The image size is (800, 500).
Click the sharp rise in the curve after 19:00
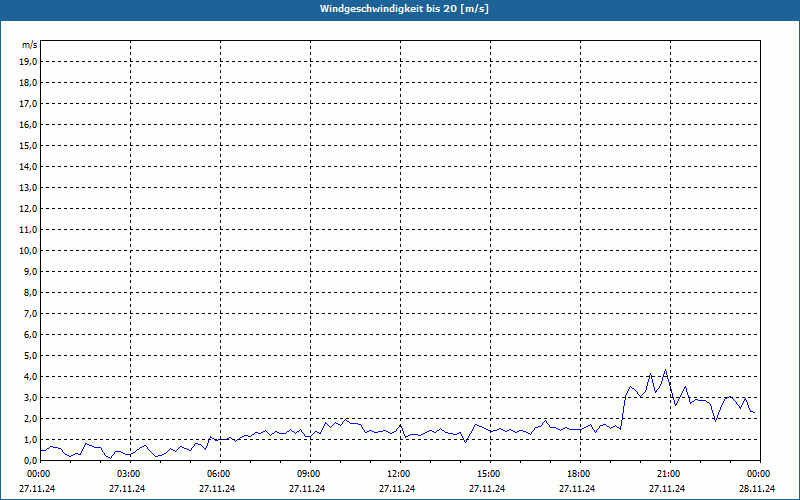click(623, 412)
